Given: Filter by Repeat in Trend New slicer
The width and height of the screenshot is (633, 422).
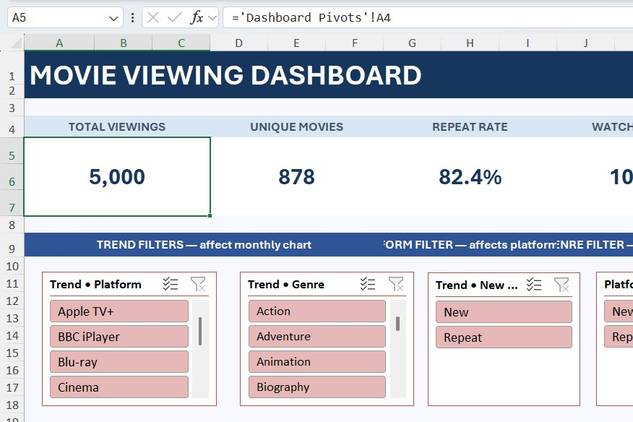Looking at the screenshot, I should 504,337.
